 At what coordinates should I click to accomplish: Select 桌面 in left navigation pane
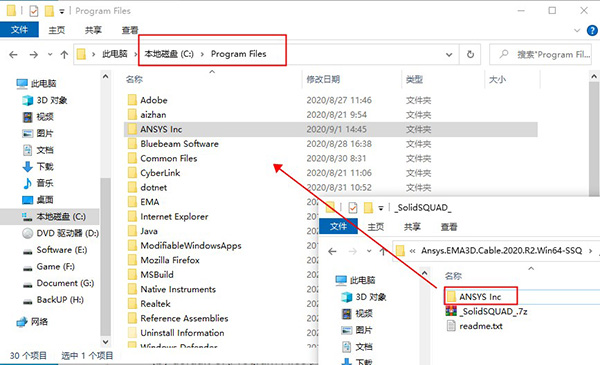click(38, 200)
